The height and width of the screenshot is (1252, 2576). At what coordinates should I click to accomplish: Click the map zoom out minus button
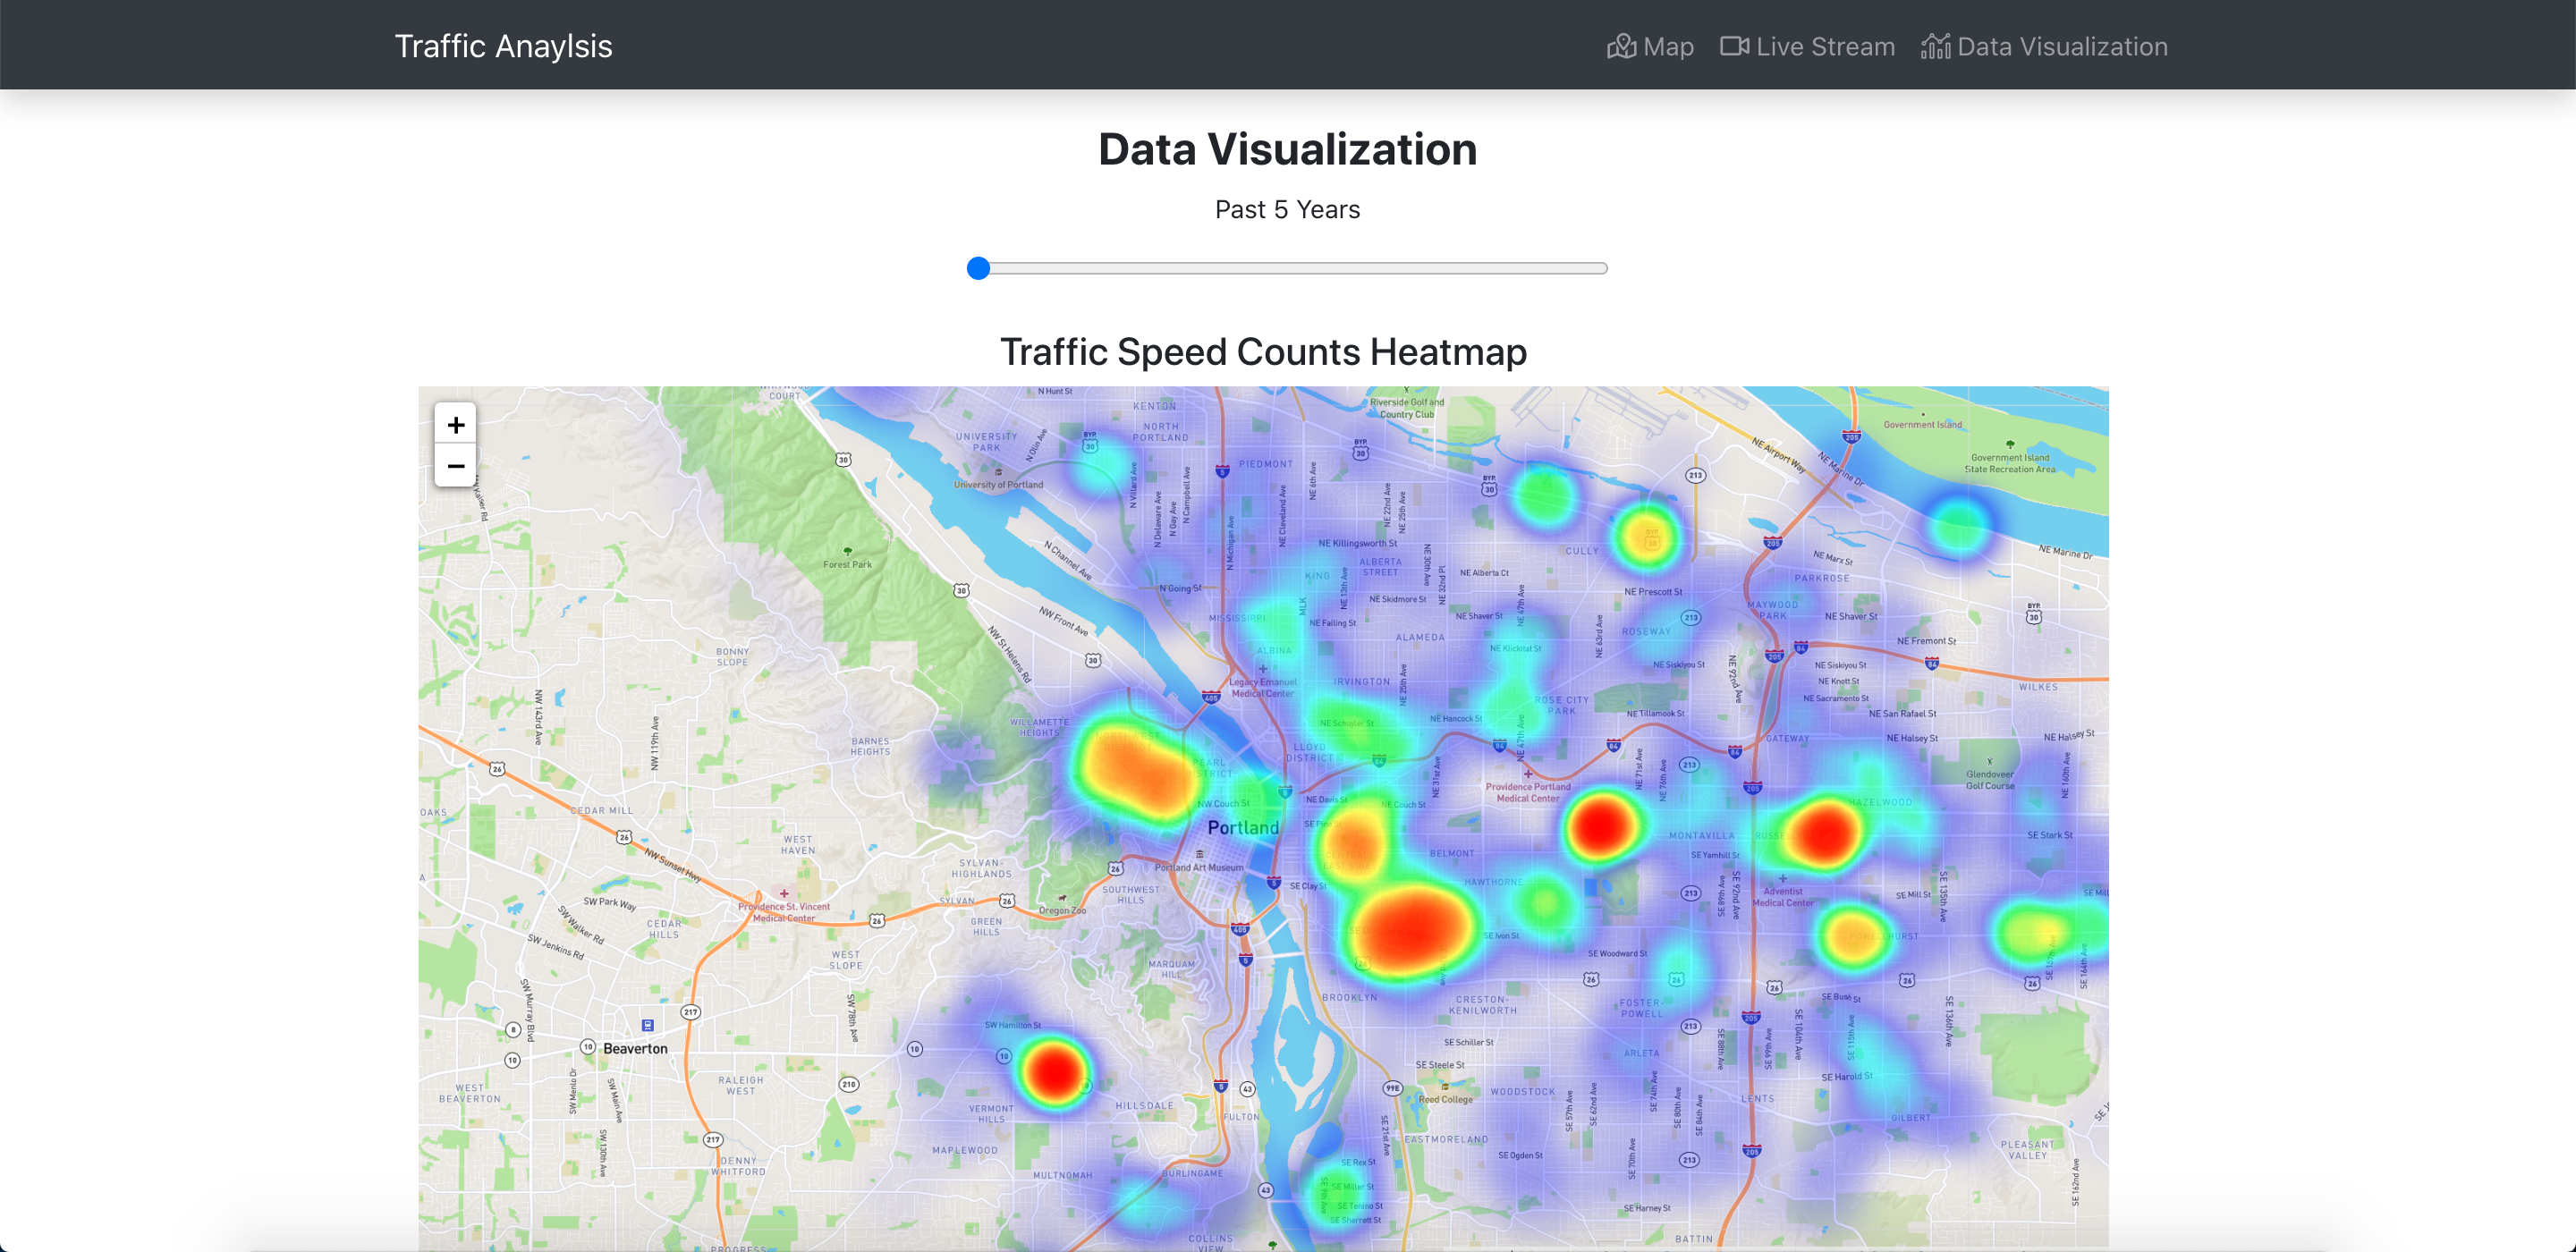point(455,466)
